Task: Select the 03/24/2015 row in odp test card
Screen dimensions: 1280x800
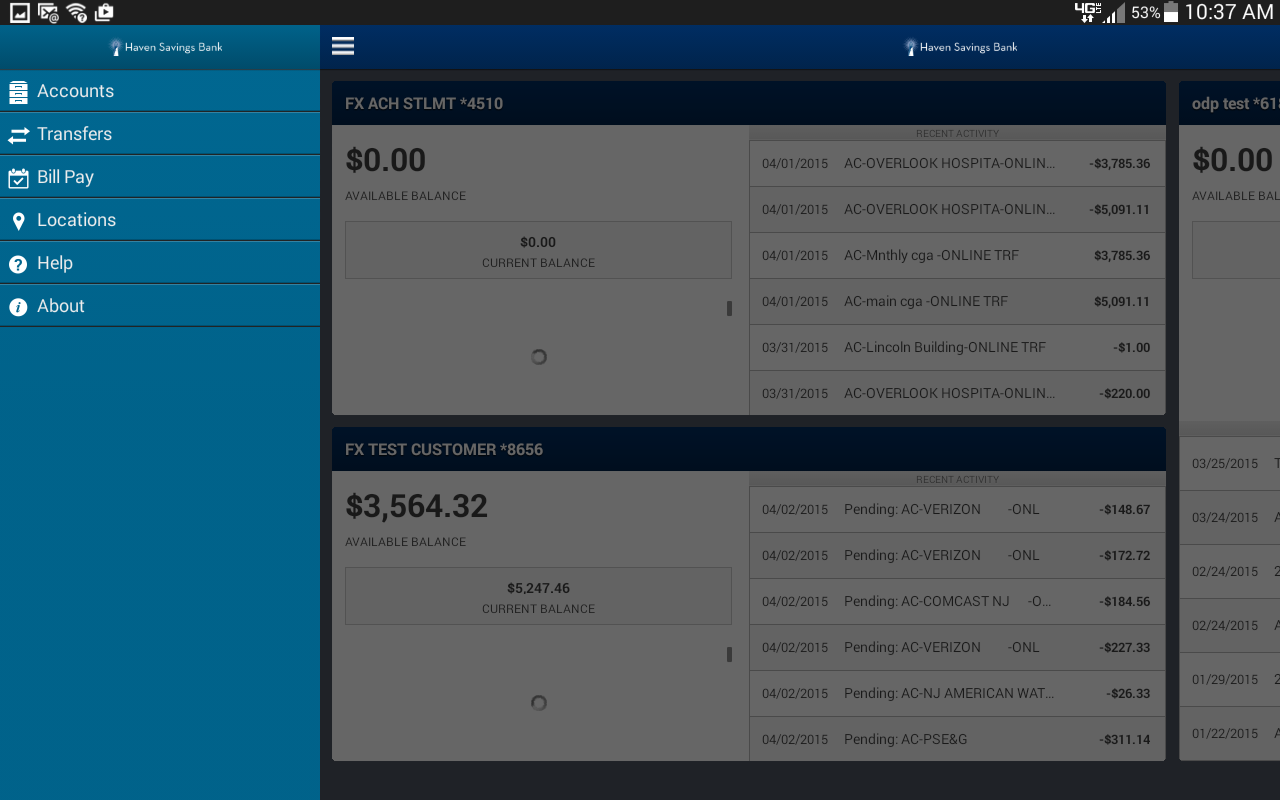Action: pos(1229,517)
